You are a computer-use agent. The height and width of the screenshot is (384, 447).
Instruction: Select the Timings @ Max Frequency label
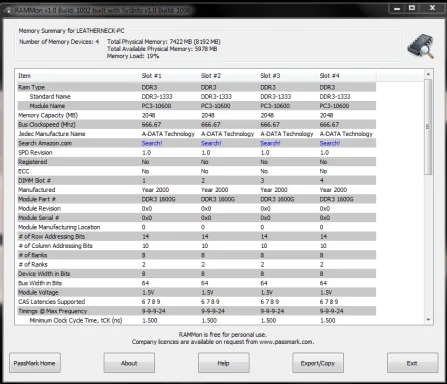tap(53, 311)
